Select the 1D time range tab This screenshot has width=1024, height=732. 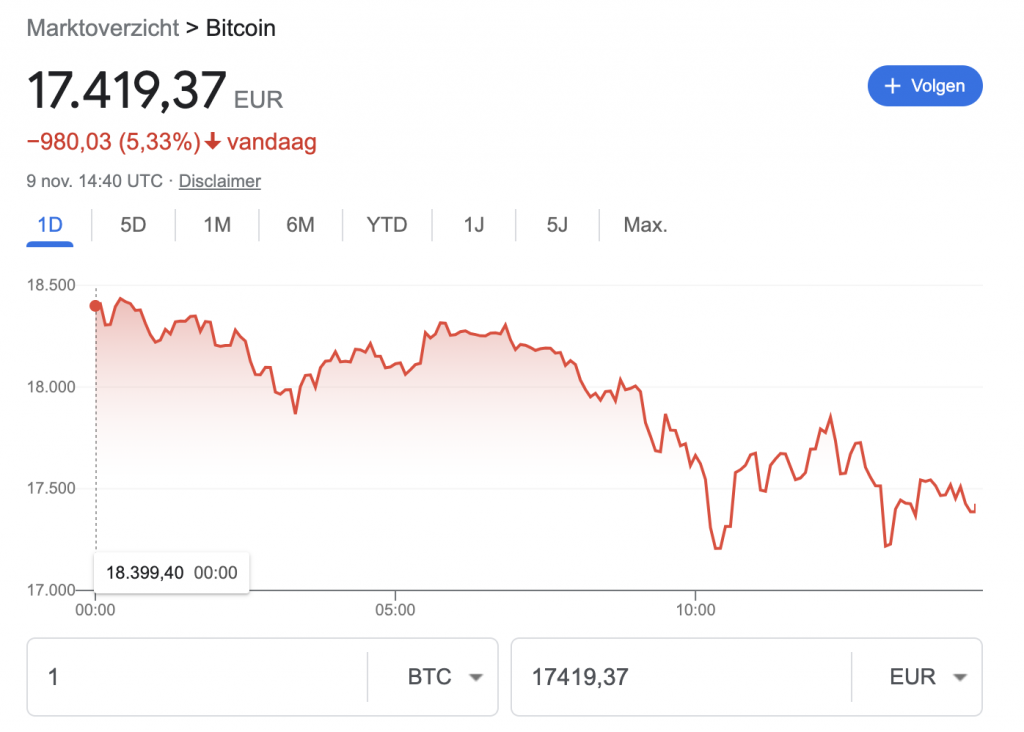(50, 225)
